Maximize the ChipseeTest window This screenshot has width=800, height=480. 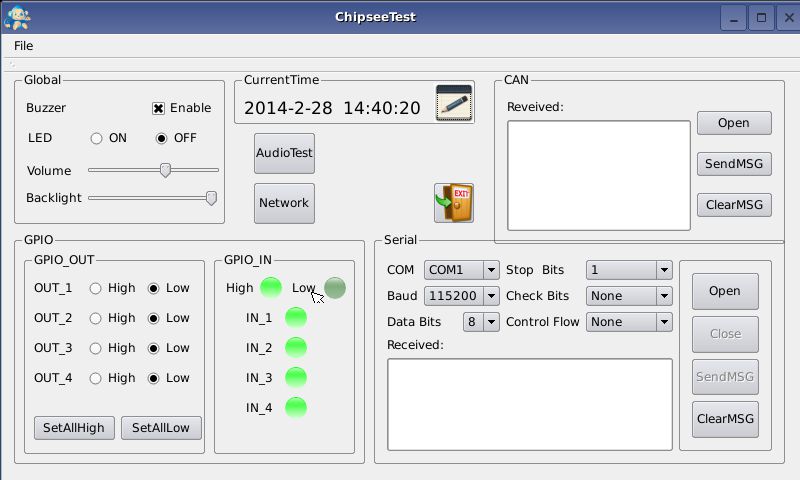pyautogui.click(x=761, y=18)
